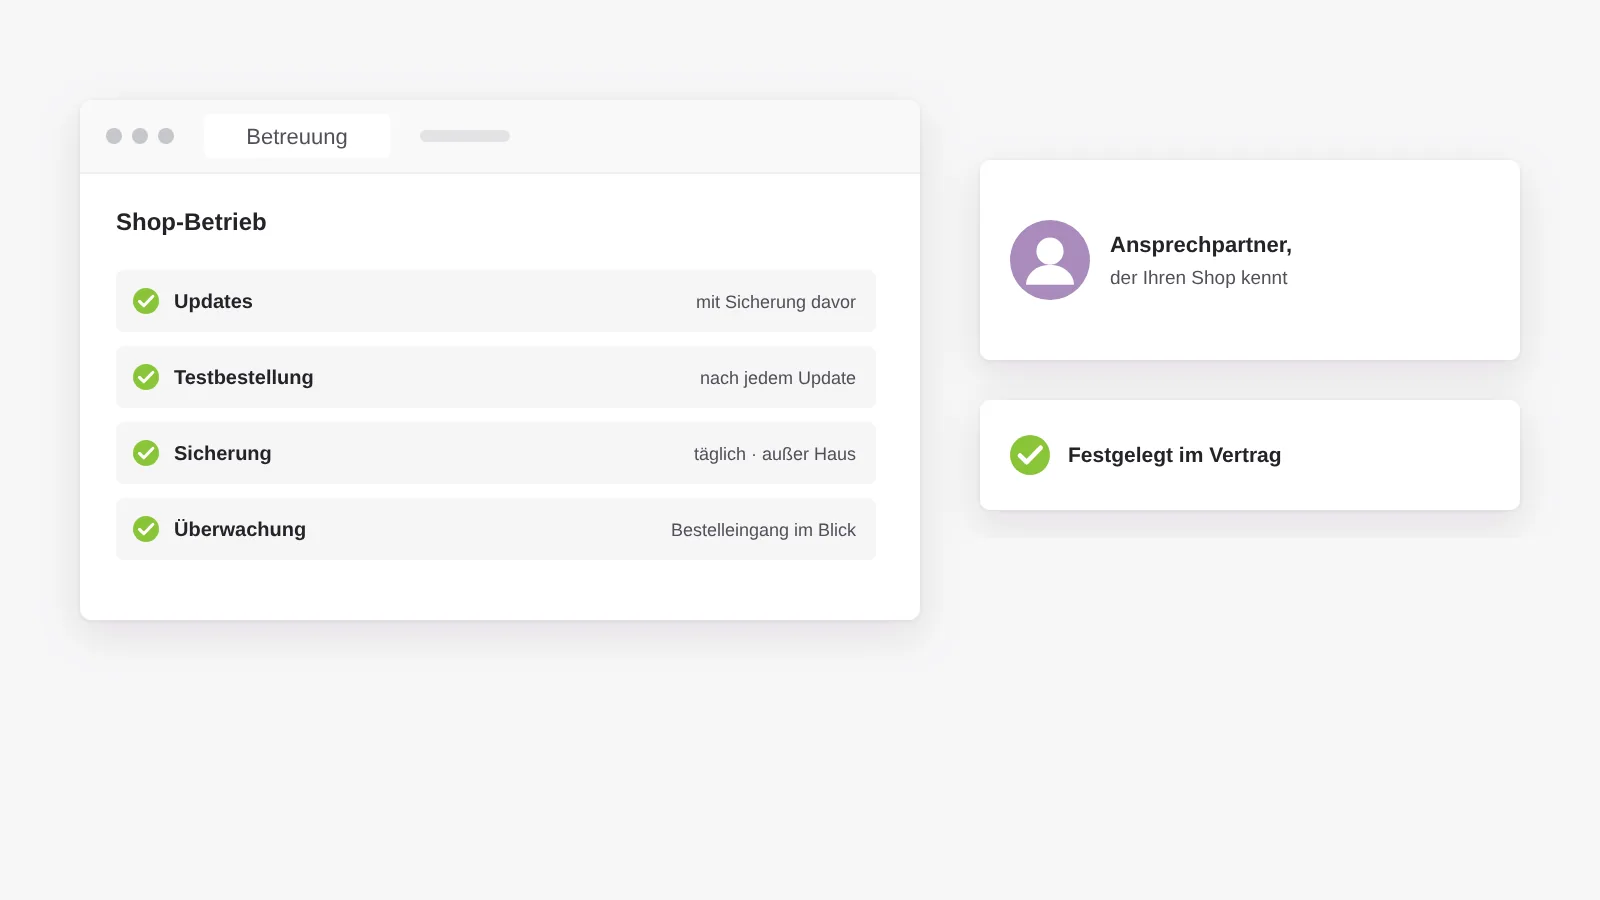The image size is (1600, 900).
Task: Click 'der Ihren Shop kennt' subtitle
Action: coord(1198,278)
